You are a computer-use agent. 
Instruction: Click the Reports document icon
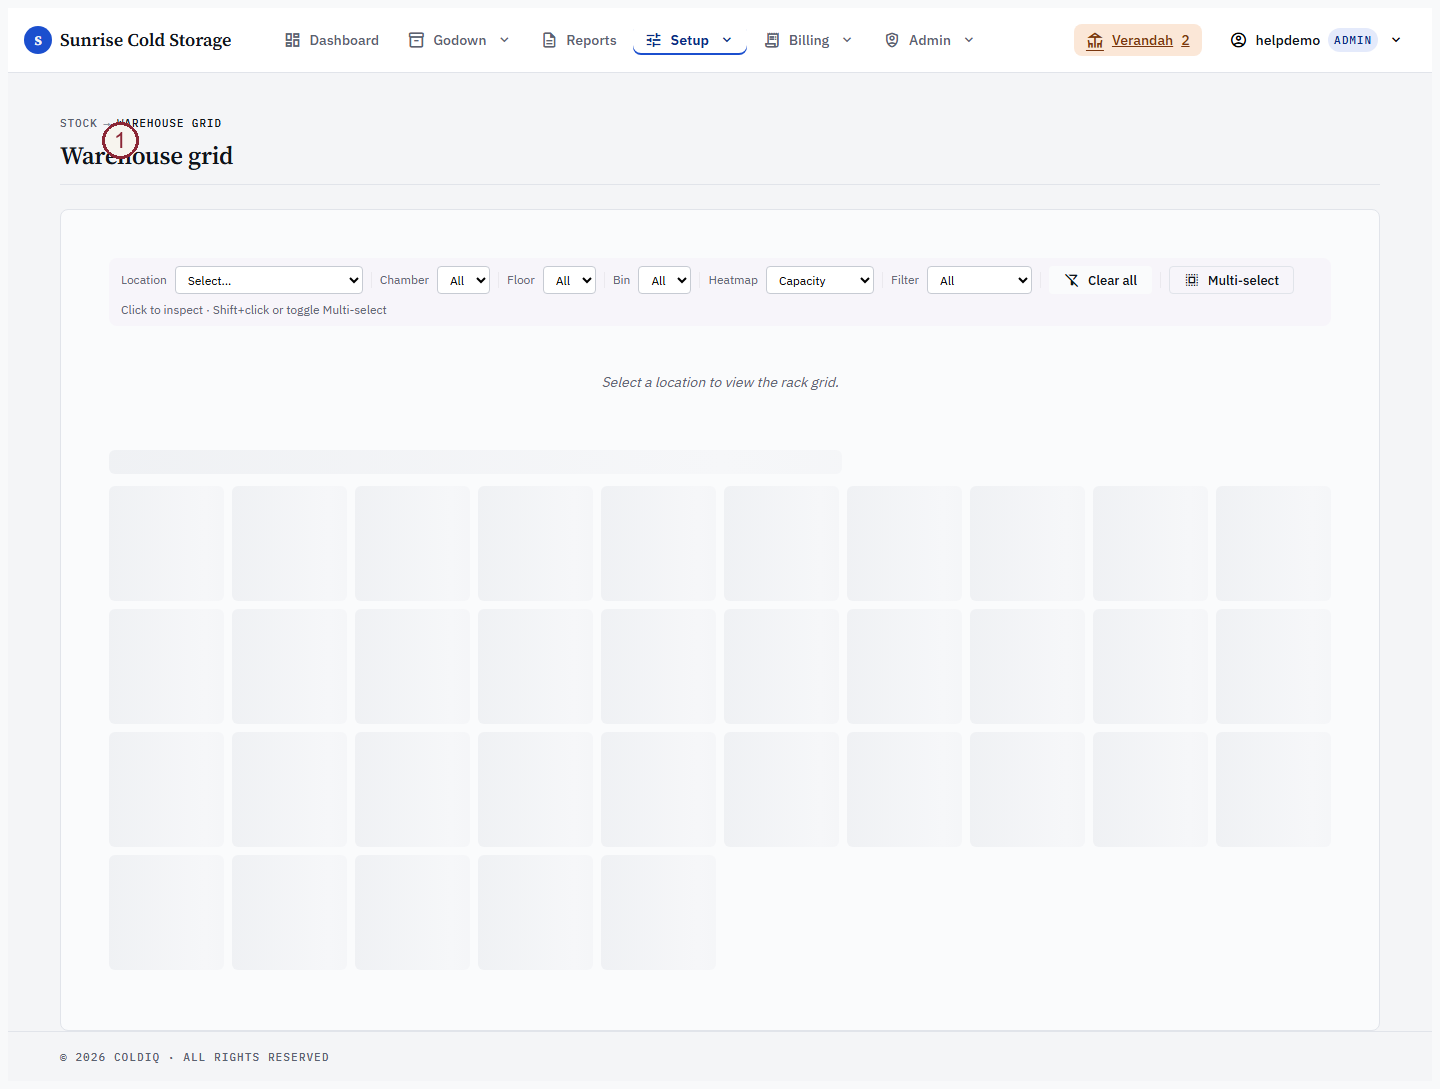tap(549, 40)
